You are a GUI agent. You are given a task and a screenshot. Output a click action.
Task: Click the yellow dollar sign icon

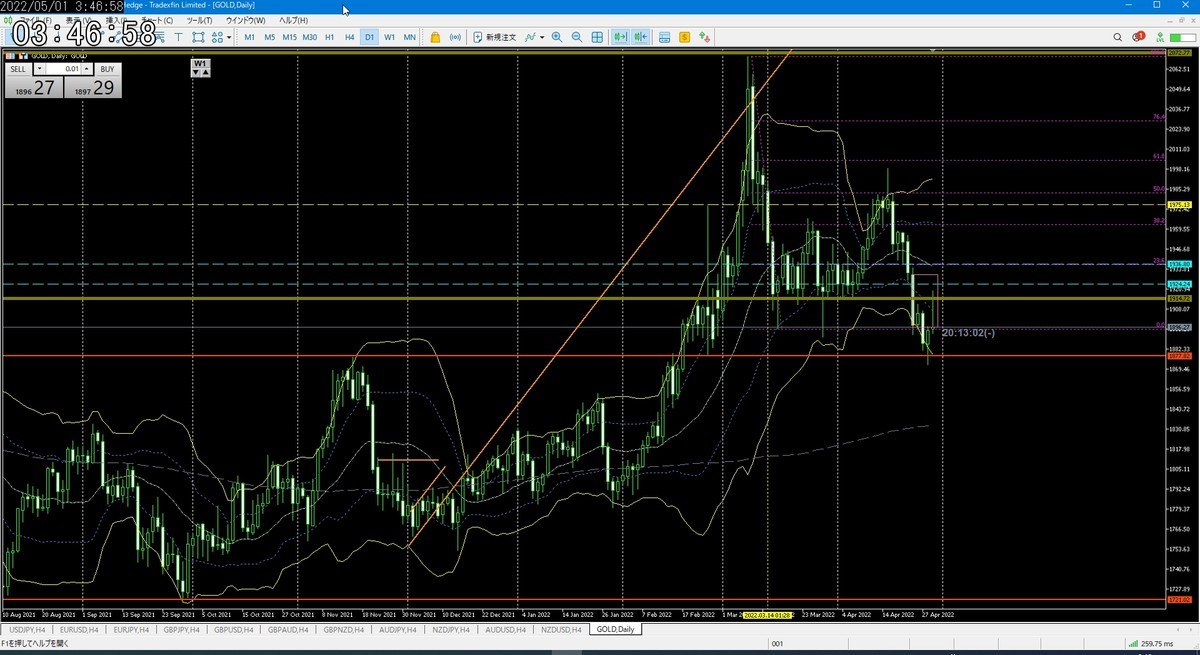(x=684, y=37)
